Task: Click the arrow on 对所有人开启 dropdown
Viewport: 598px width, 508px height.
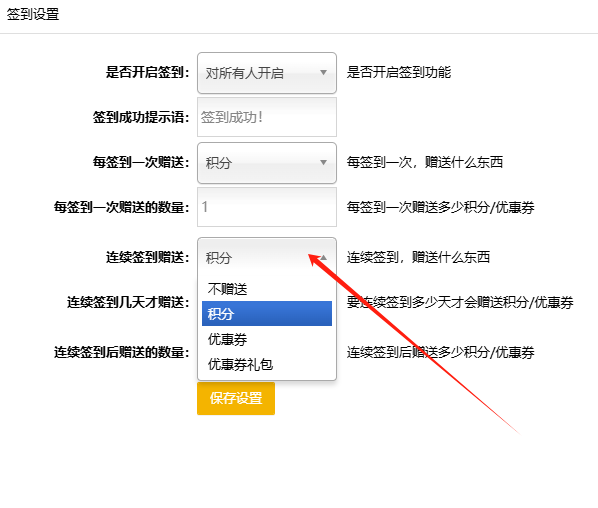Action: coord(323,72)
